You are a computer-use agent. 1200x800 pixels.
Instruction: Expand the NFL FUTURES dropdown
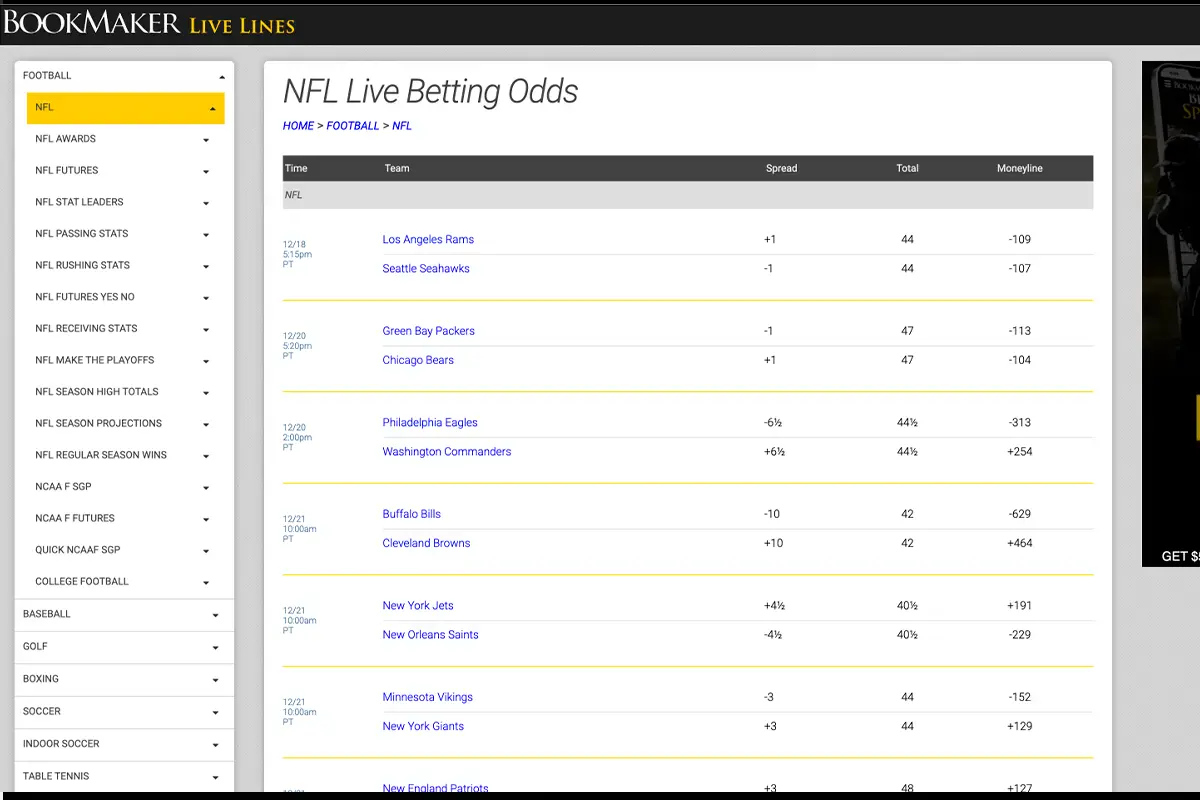click(x=206, y=170)
